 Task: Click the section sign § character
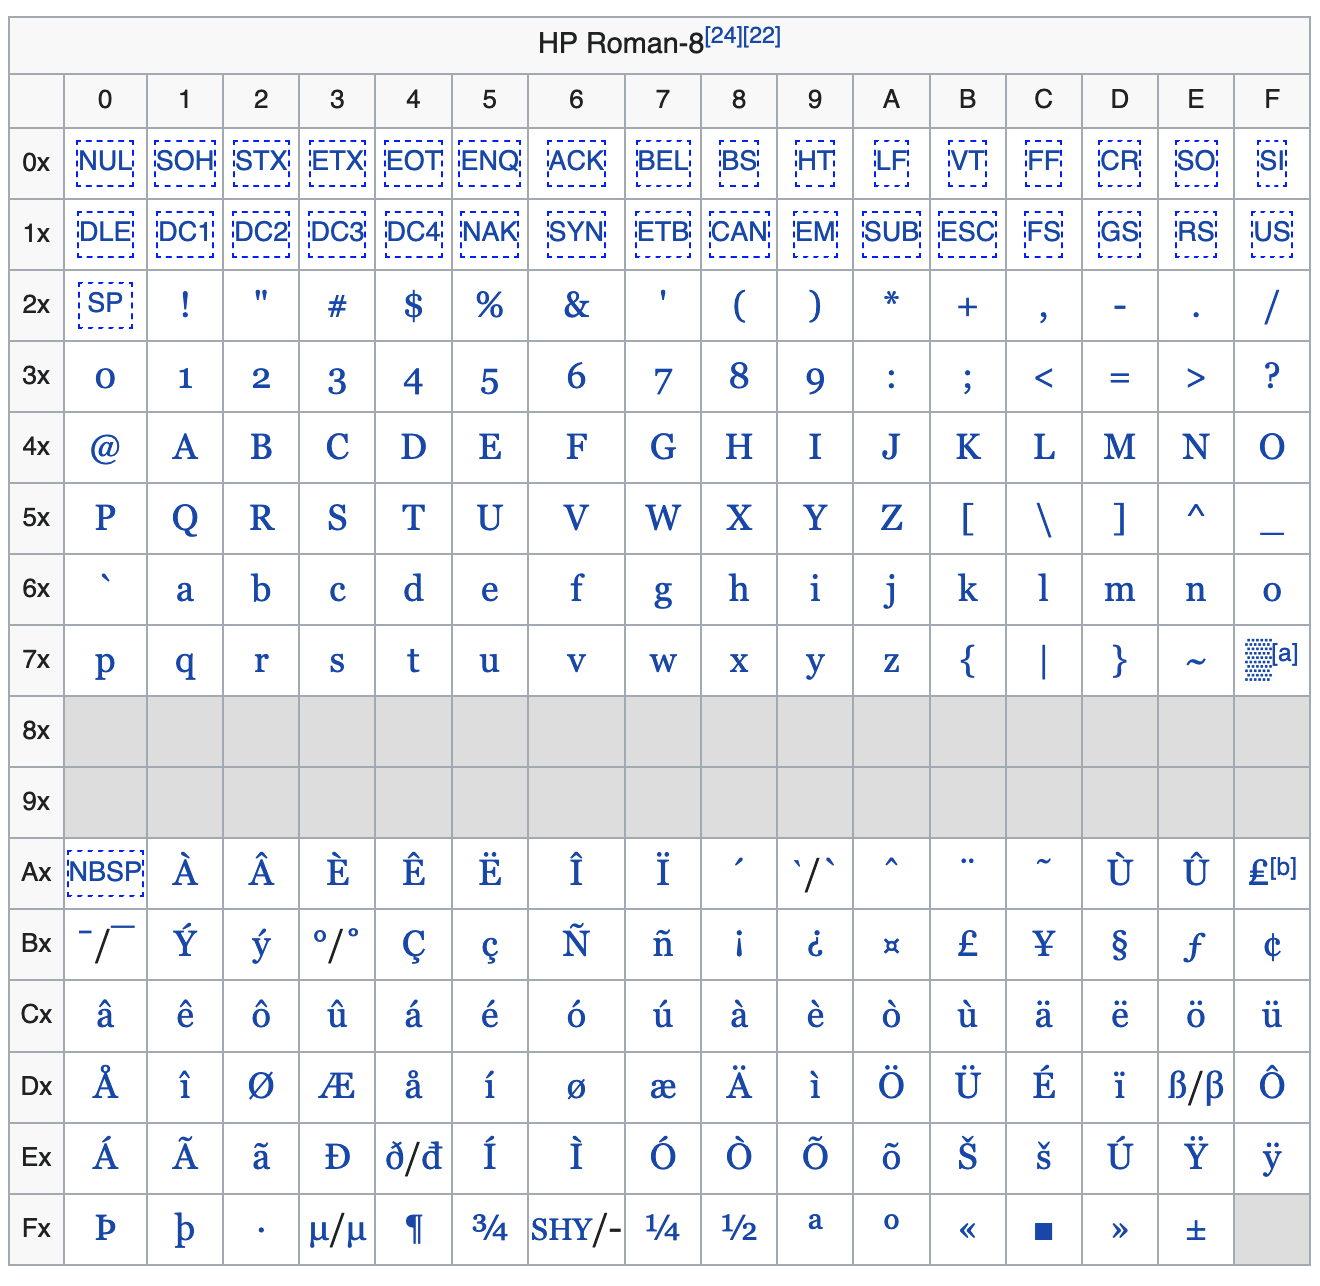pos(1119,945)
